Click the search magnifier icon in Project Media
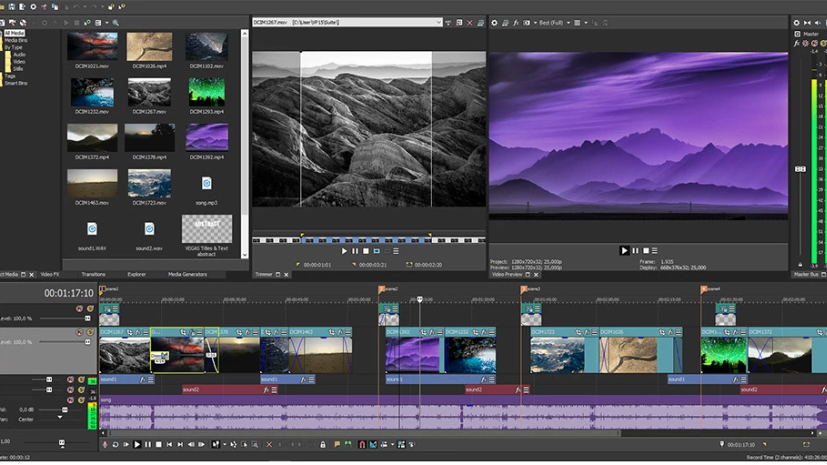This screenshot has height=465, width=827. pos(116,22)
